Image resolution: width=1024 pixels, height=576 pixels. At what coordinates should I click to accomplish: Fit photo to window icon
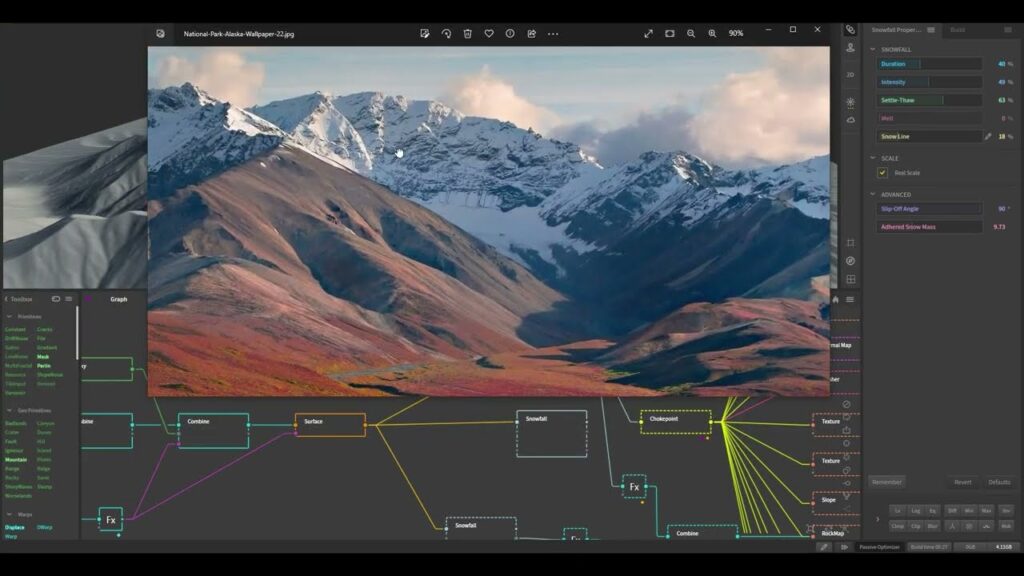[x=669, y=33]
